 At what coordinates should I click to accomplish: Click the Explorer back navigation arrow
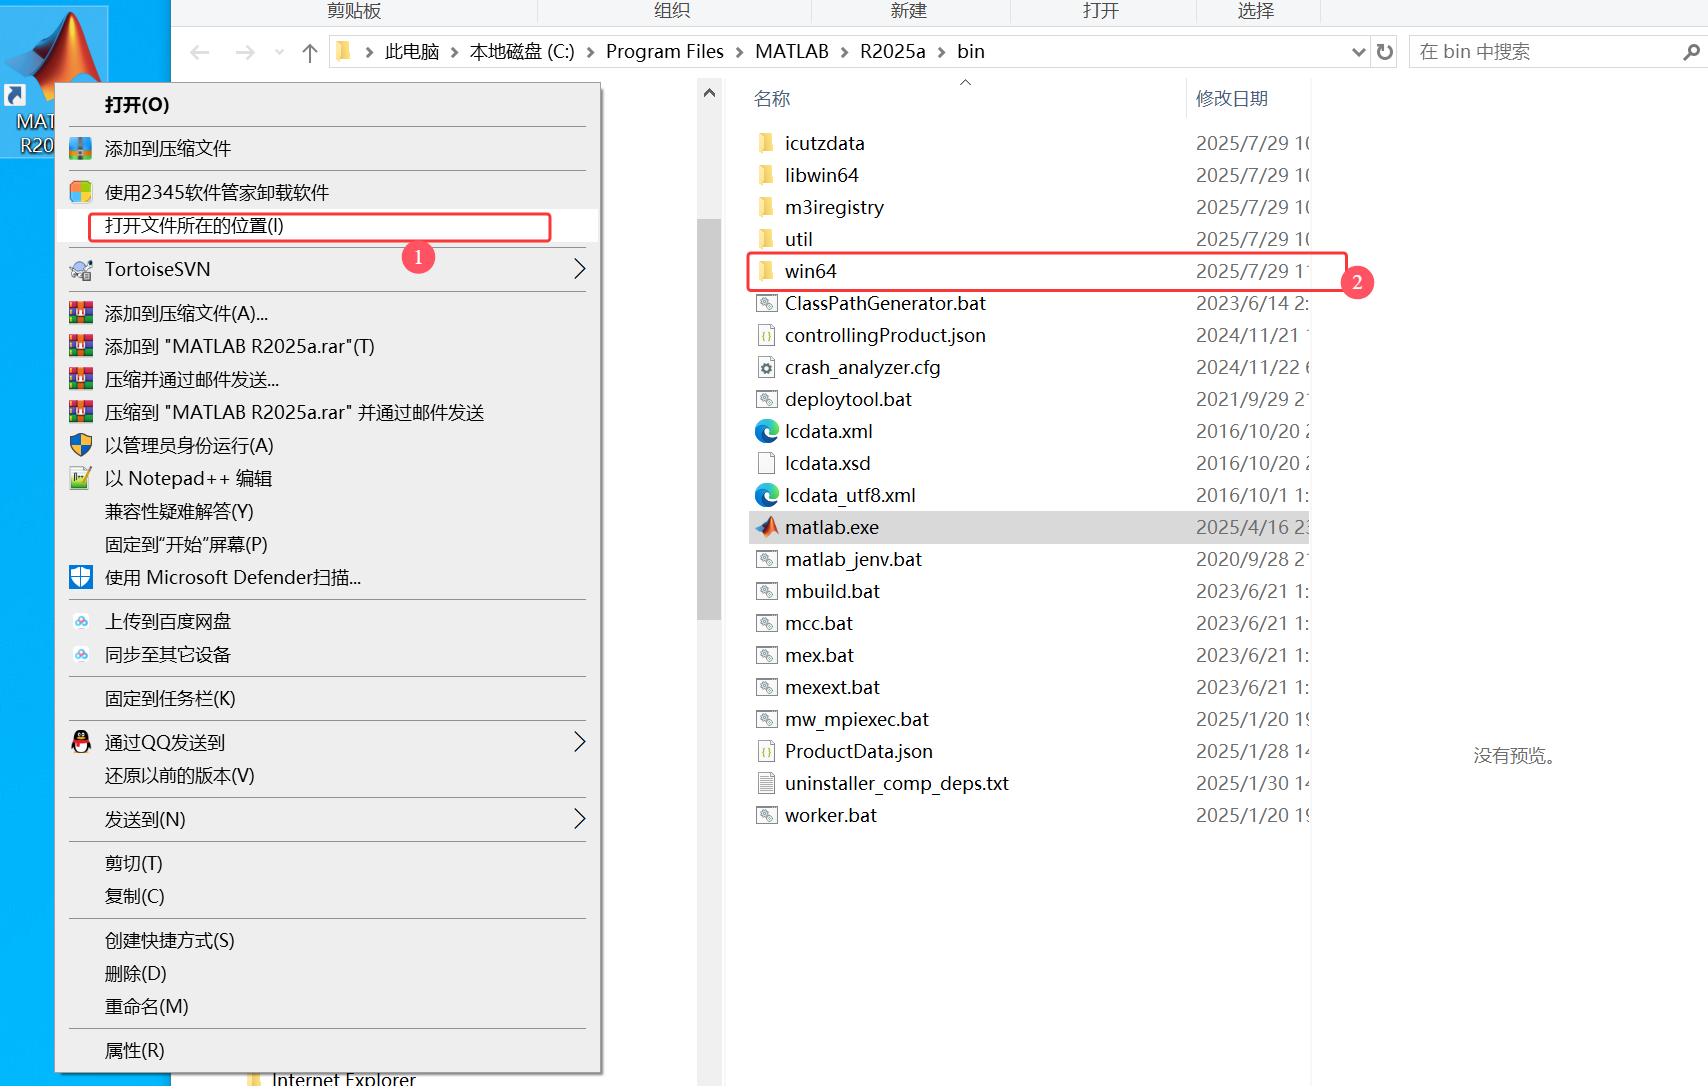click(x=200, y=52)
